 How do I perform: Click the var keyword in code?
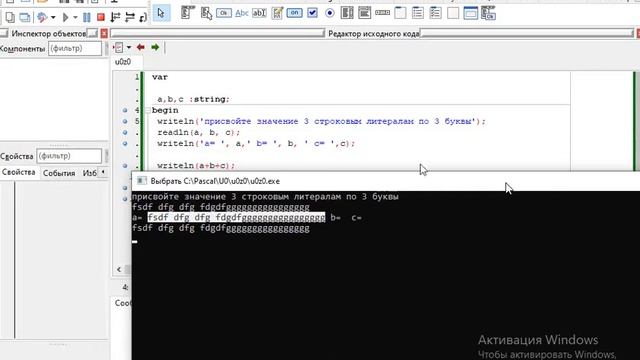pos(160,77)
